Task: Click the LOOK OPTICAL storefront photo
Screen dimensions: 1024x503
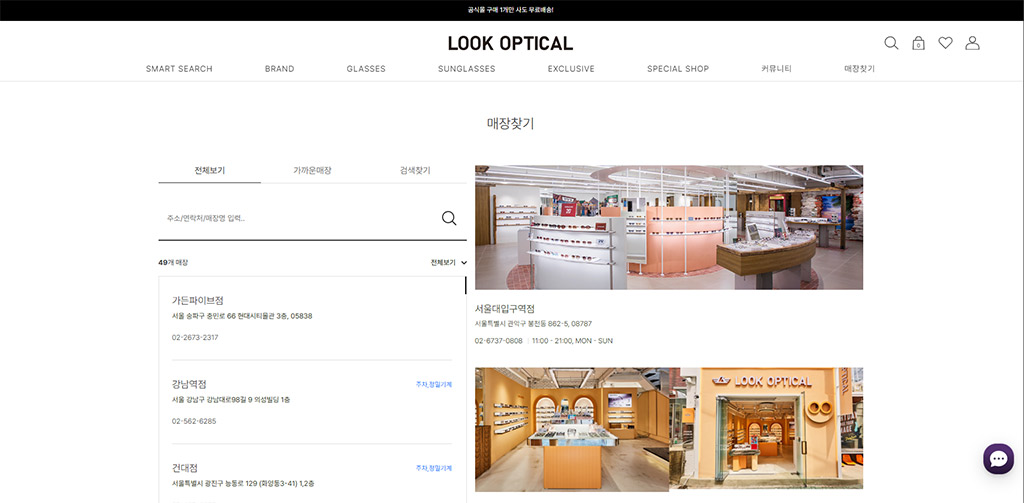Action: pyautogui.click(x=766, y=428)
